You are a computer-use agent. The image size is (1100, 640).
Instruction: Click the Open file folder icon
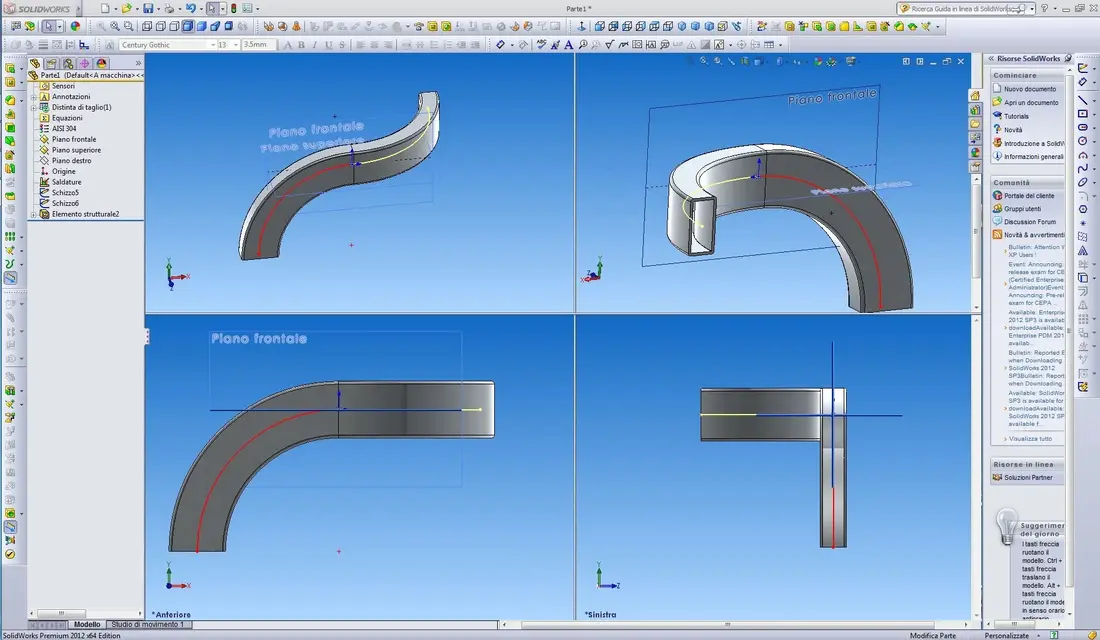click(x=126, y=8)
